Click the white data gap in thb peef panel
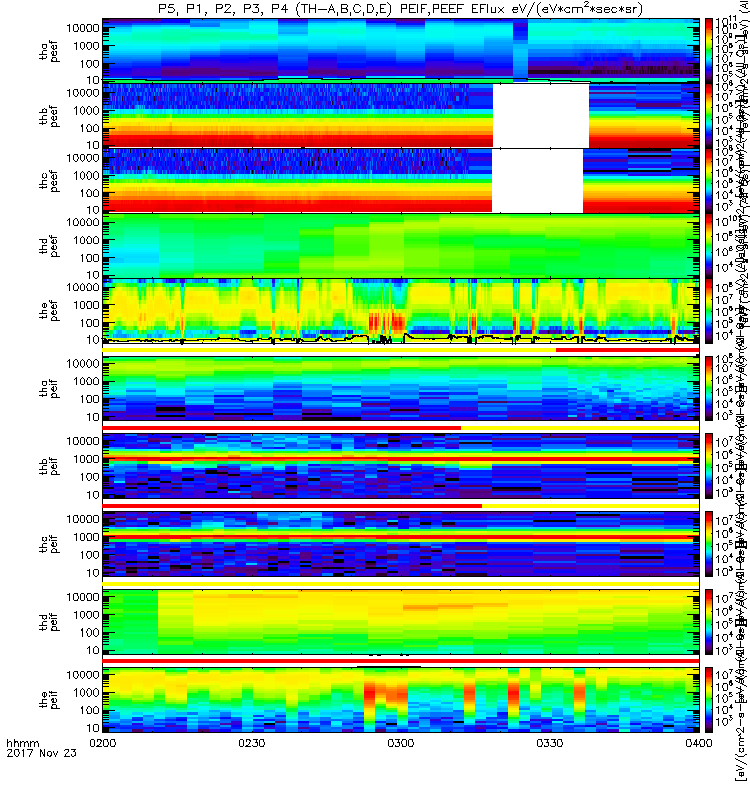Viewport: 750px width, 800px height. 541,116
